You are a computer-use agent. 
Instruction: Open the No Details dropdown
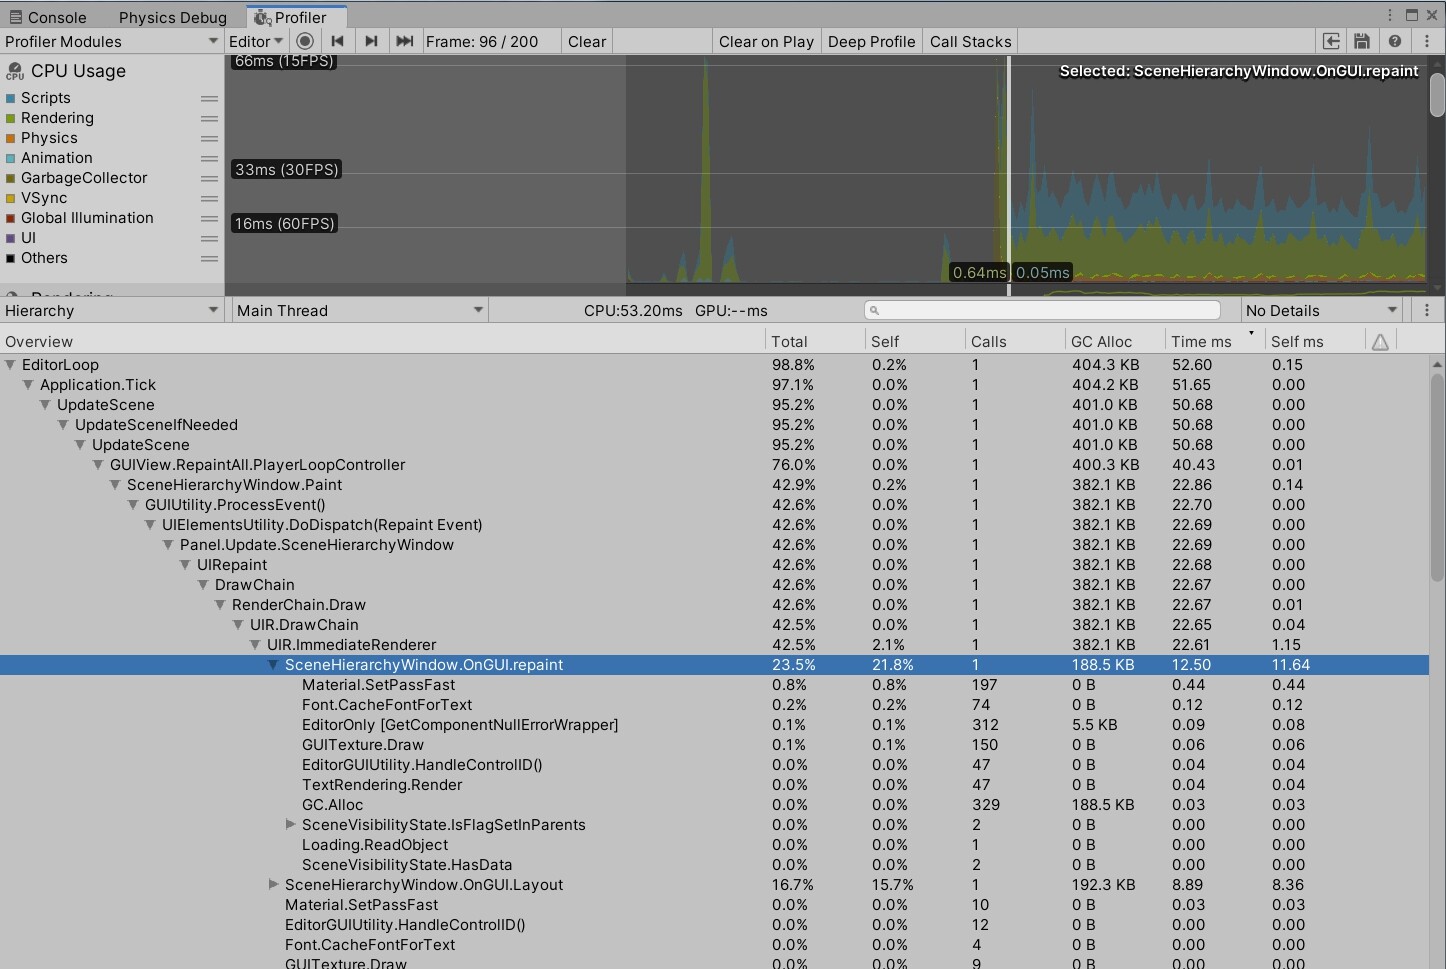point(1321,310)
